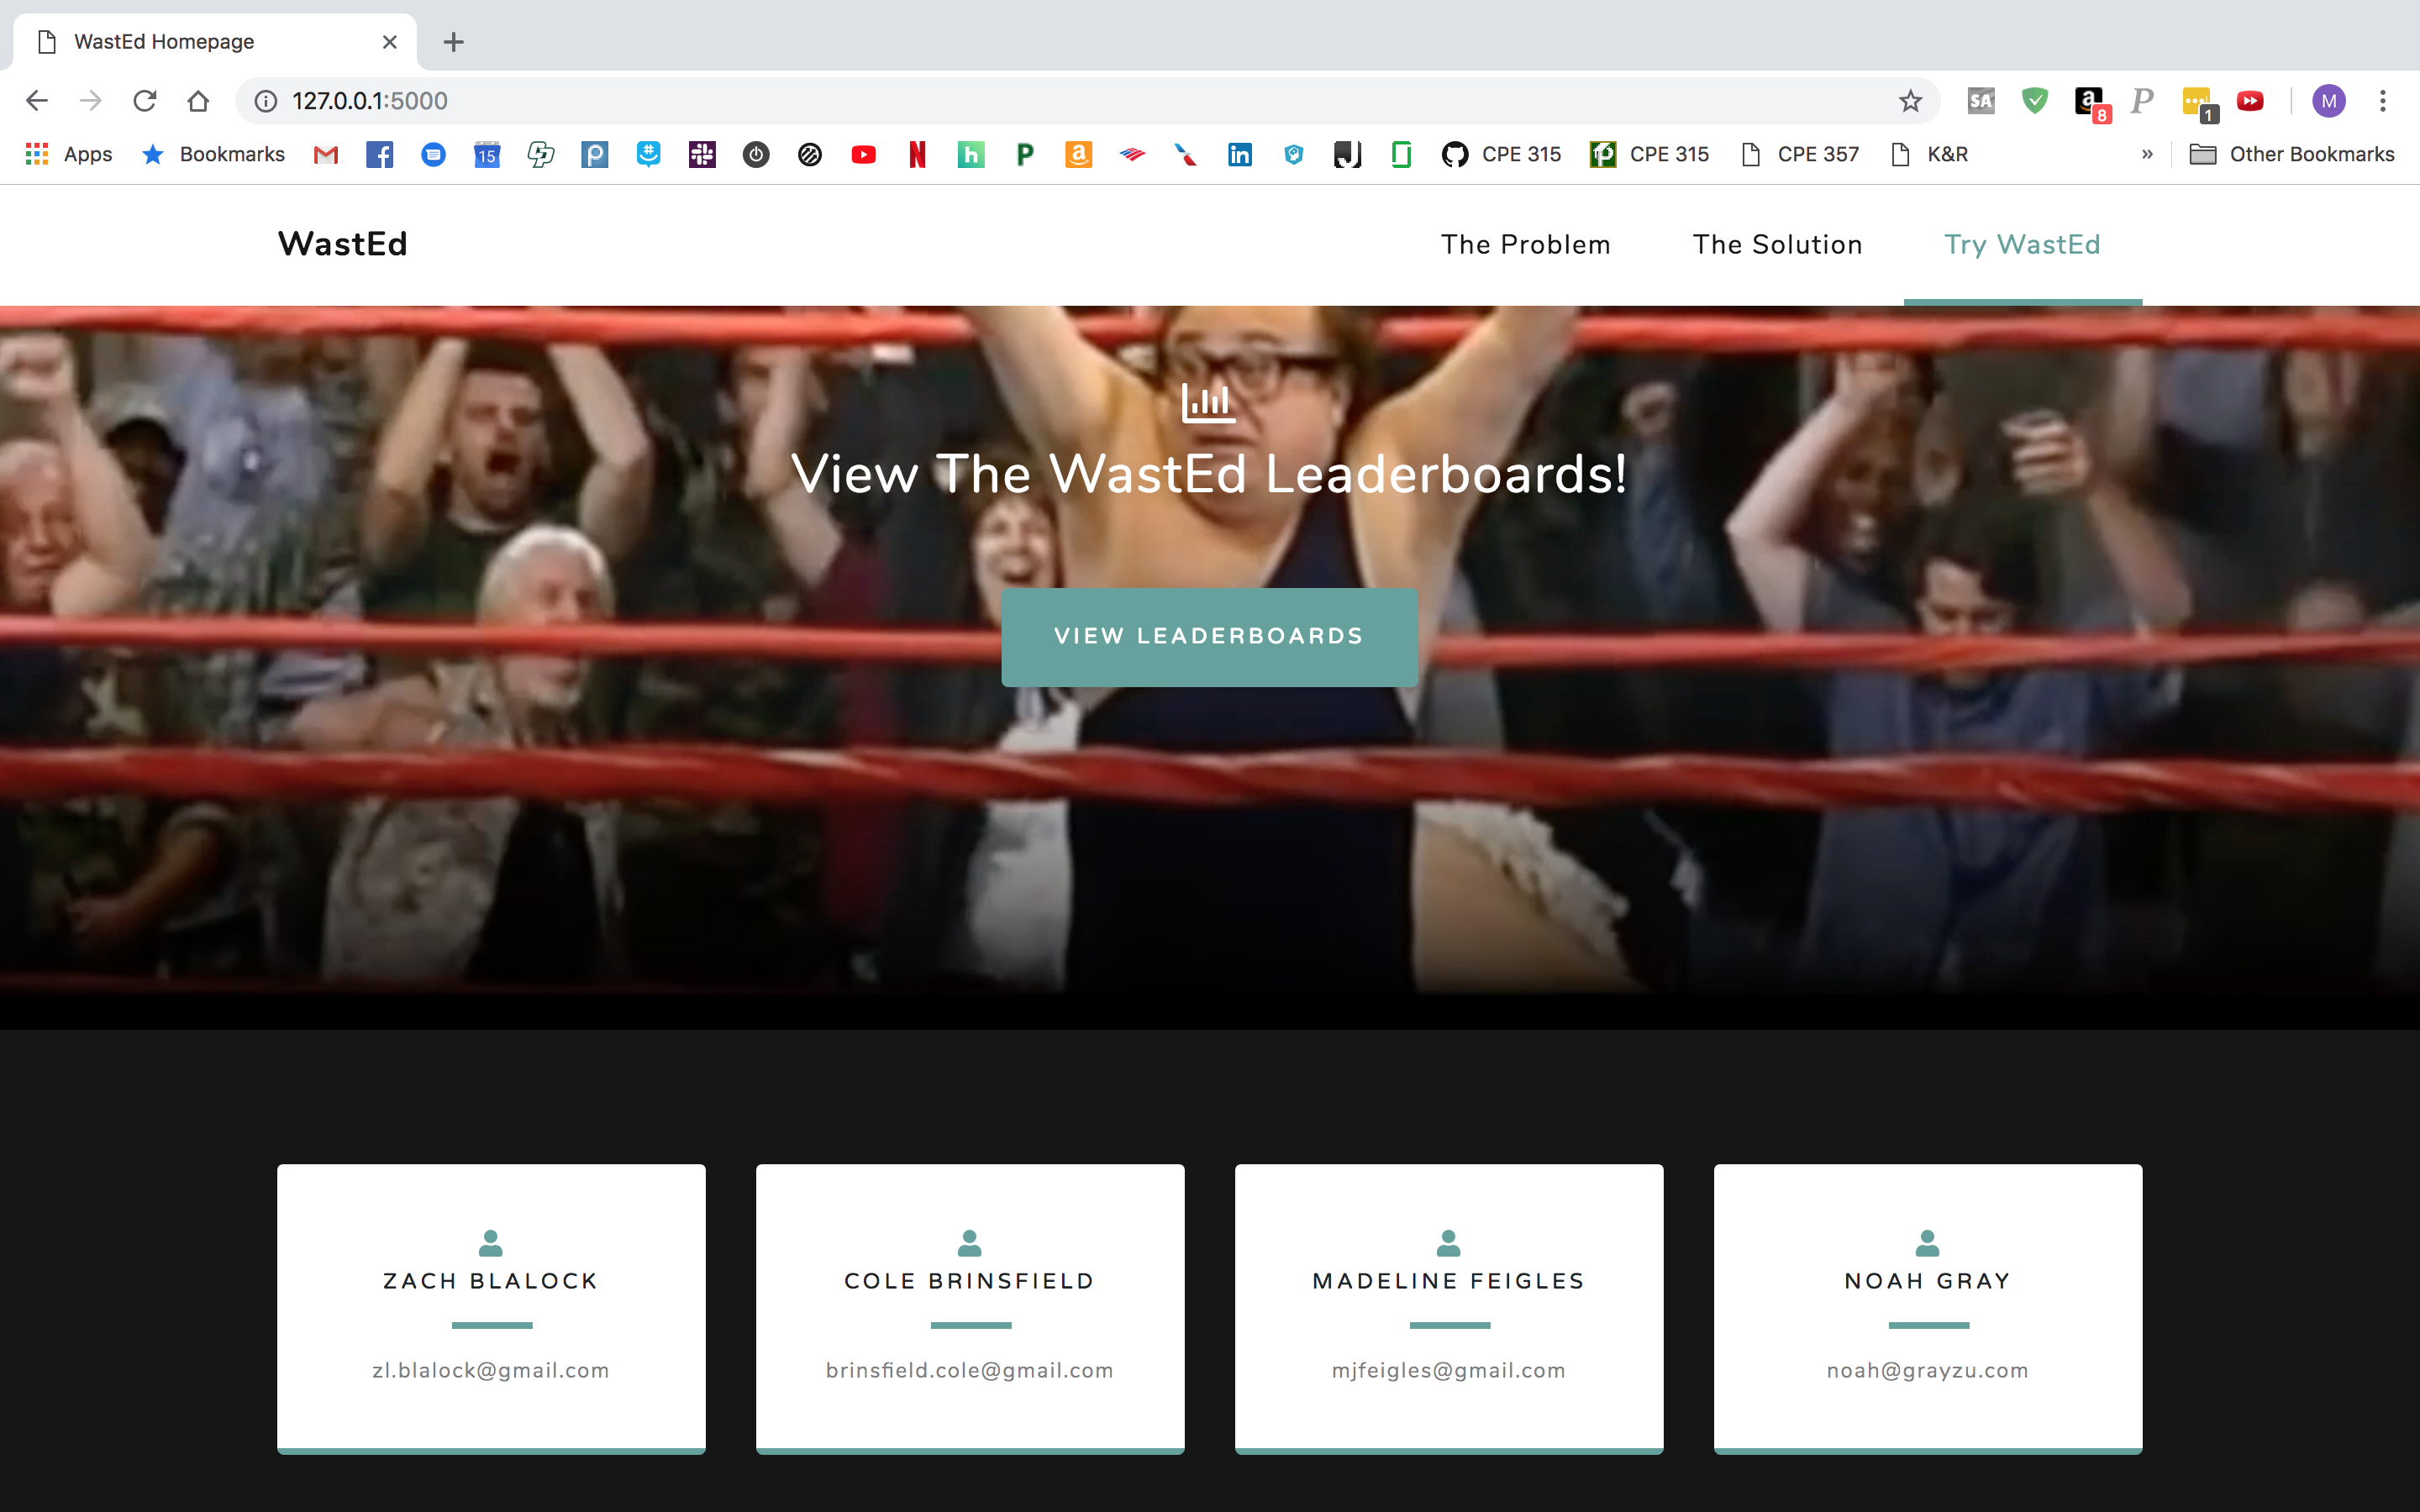Click the Amazon Assistant extension icon

click(x=2088, y=101)
